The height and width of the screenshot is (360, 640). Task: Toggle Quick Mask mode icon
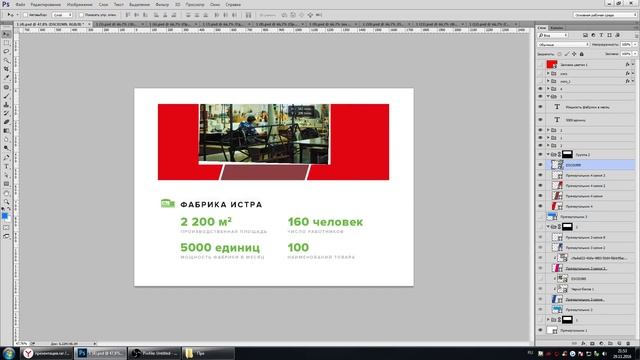(6, 228)
